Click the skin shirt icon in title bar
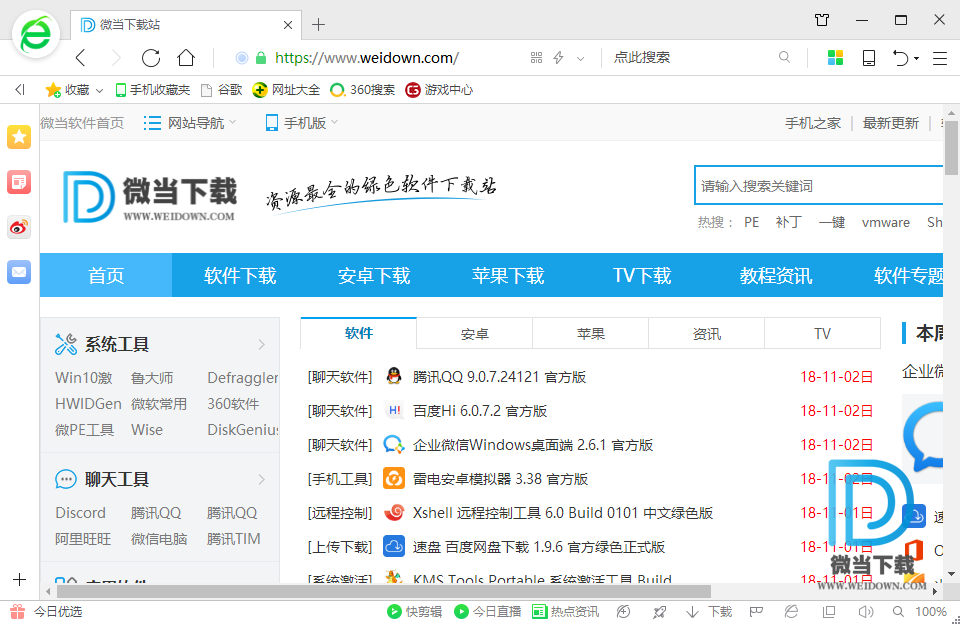The width and height of the screenshot is (960, 624). pos(822,20)
